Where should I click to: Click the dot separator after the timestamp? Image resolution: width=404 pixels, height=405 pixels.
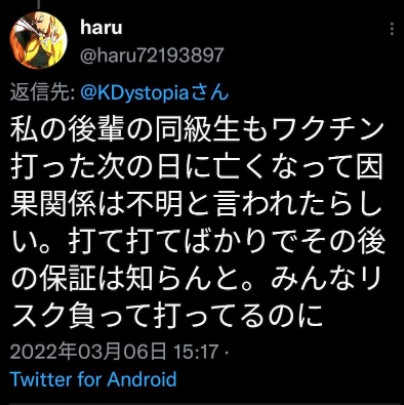point(227,352)
